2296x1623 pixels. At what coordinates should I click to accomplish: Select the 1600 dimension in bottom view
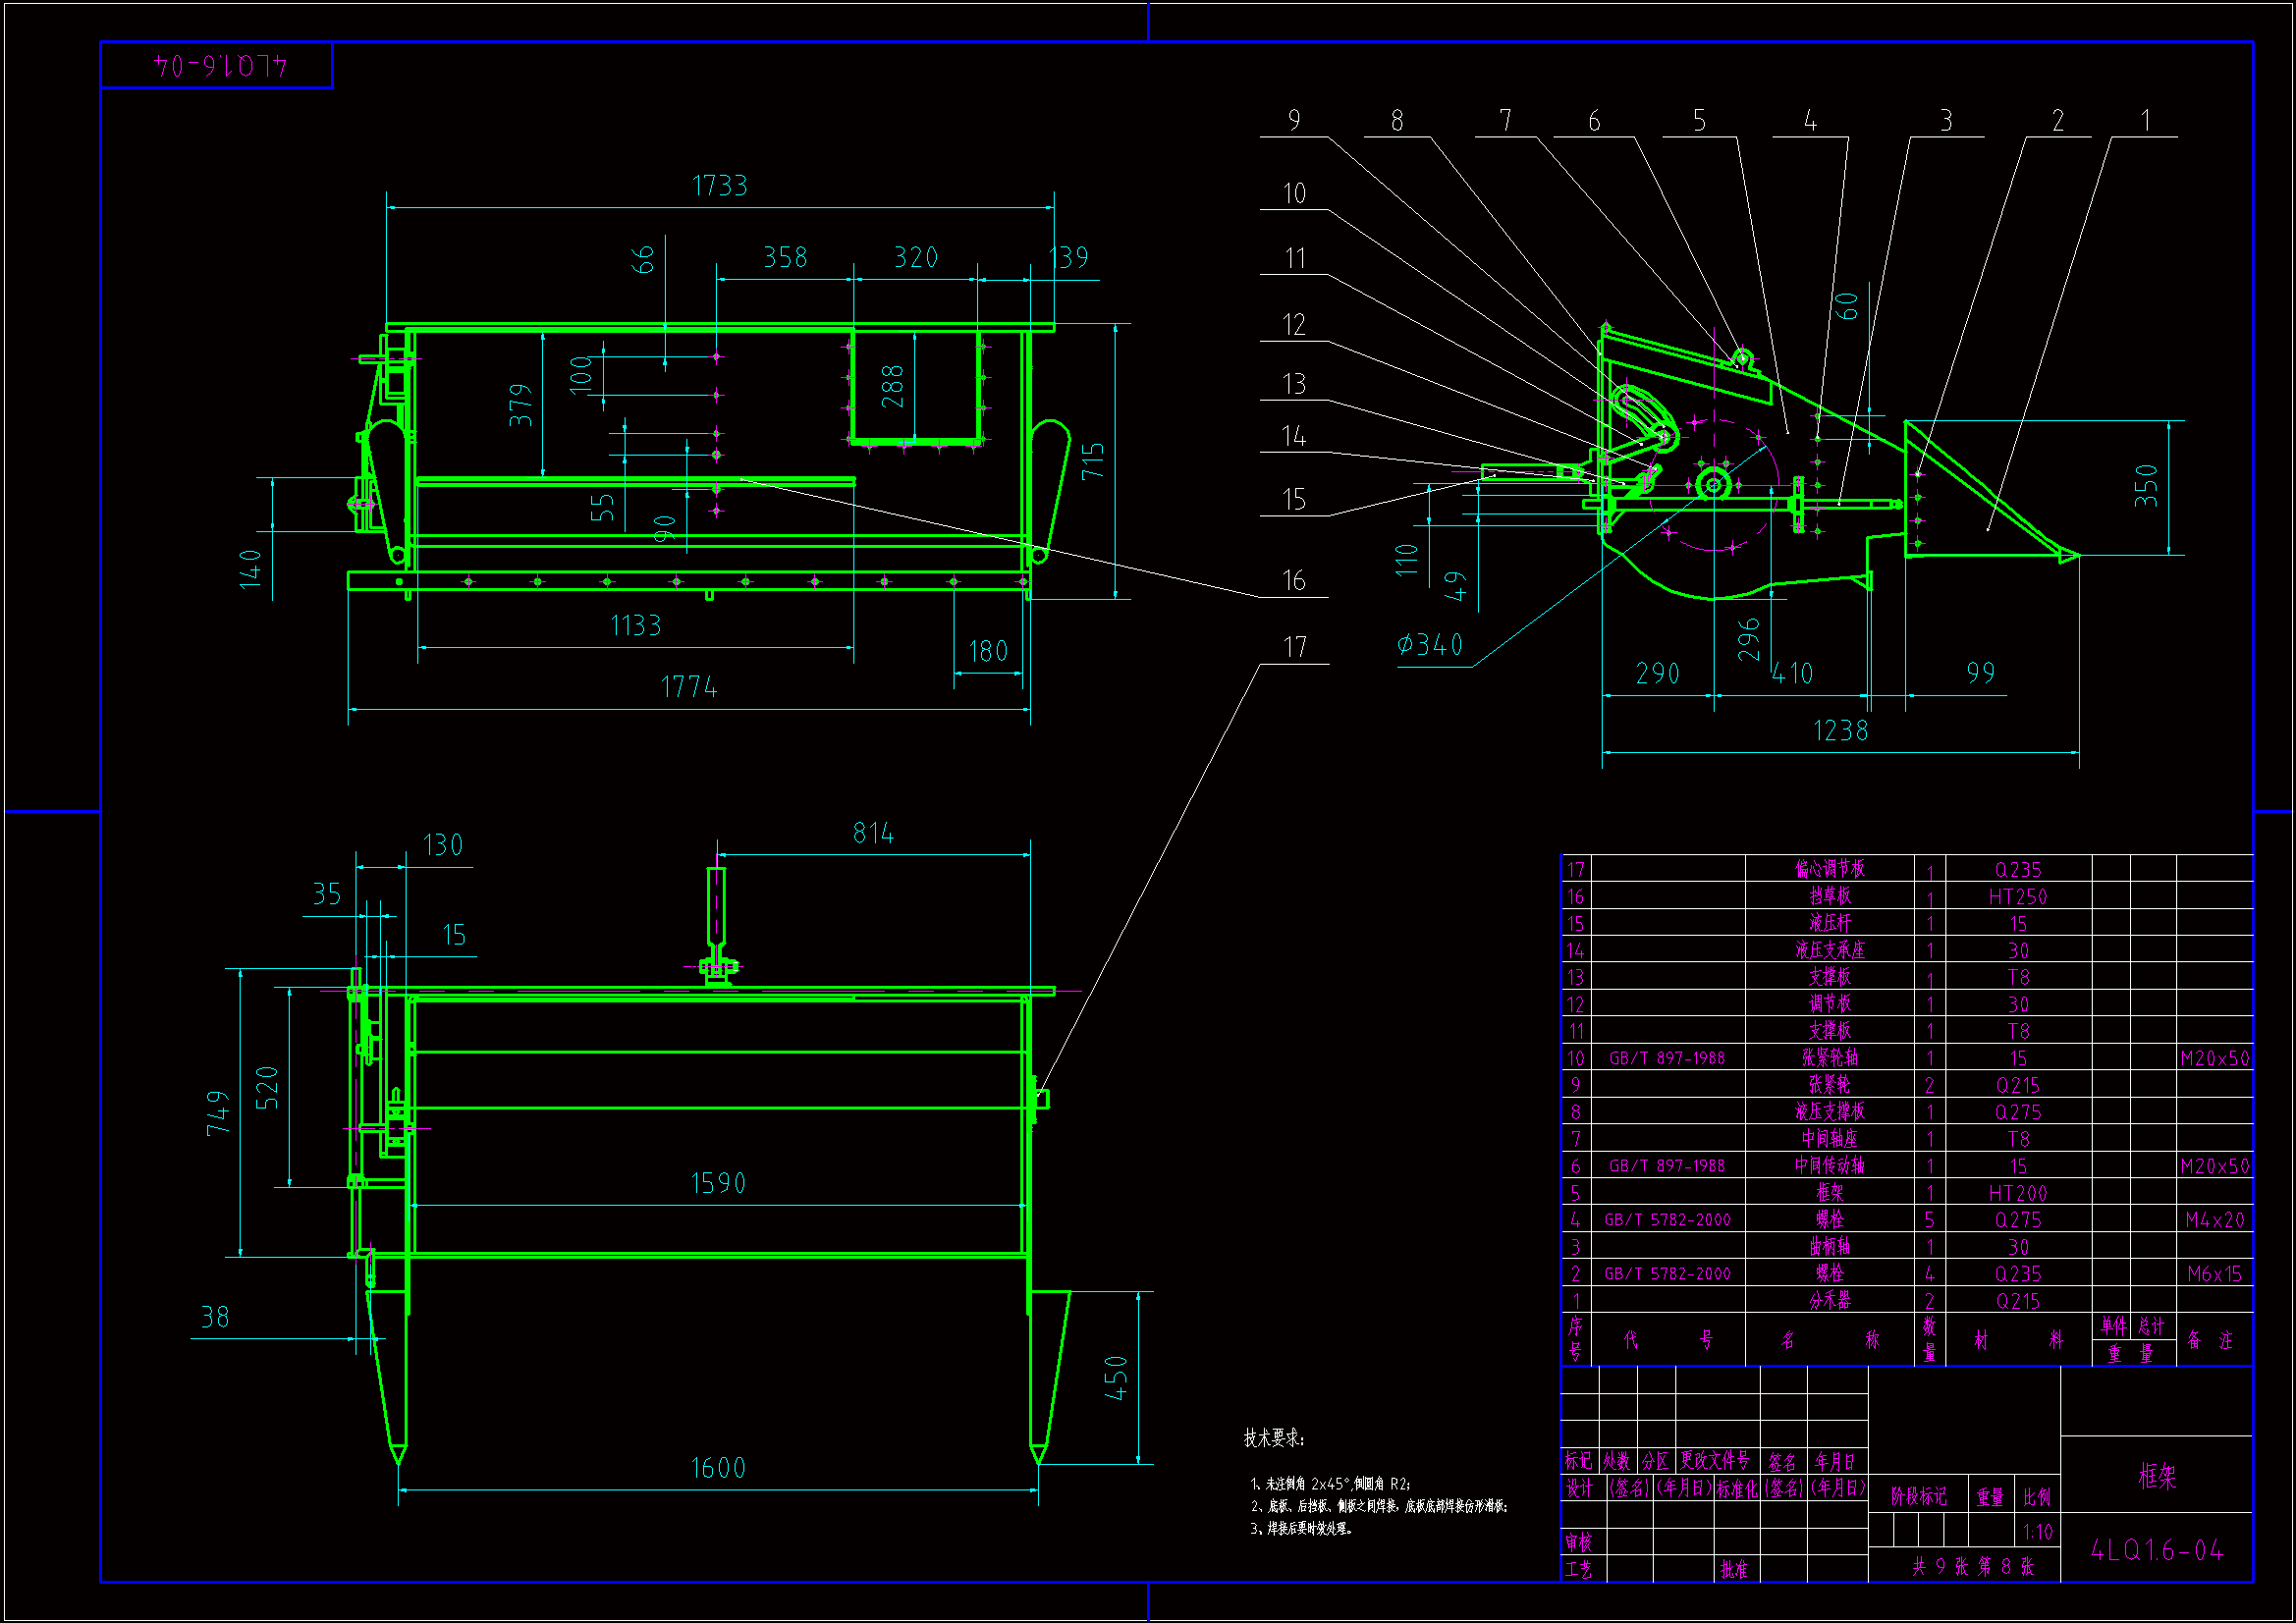pos(717,1468)
